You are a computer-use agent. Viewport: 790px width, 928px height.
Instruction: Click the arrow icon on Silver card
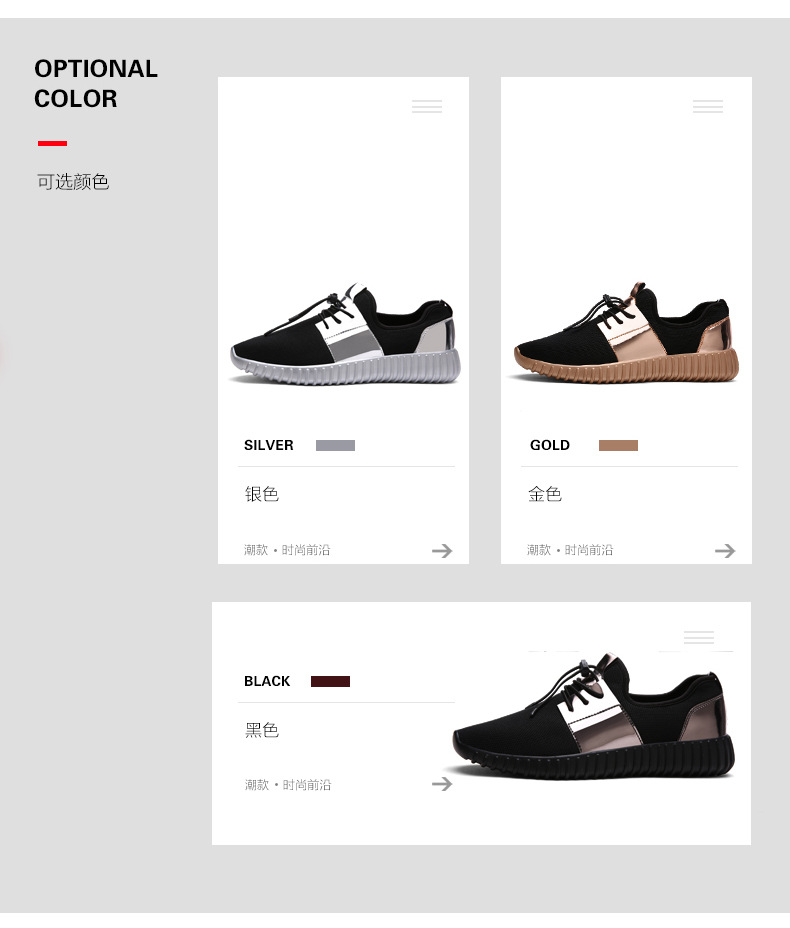tap(442, 551)
